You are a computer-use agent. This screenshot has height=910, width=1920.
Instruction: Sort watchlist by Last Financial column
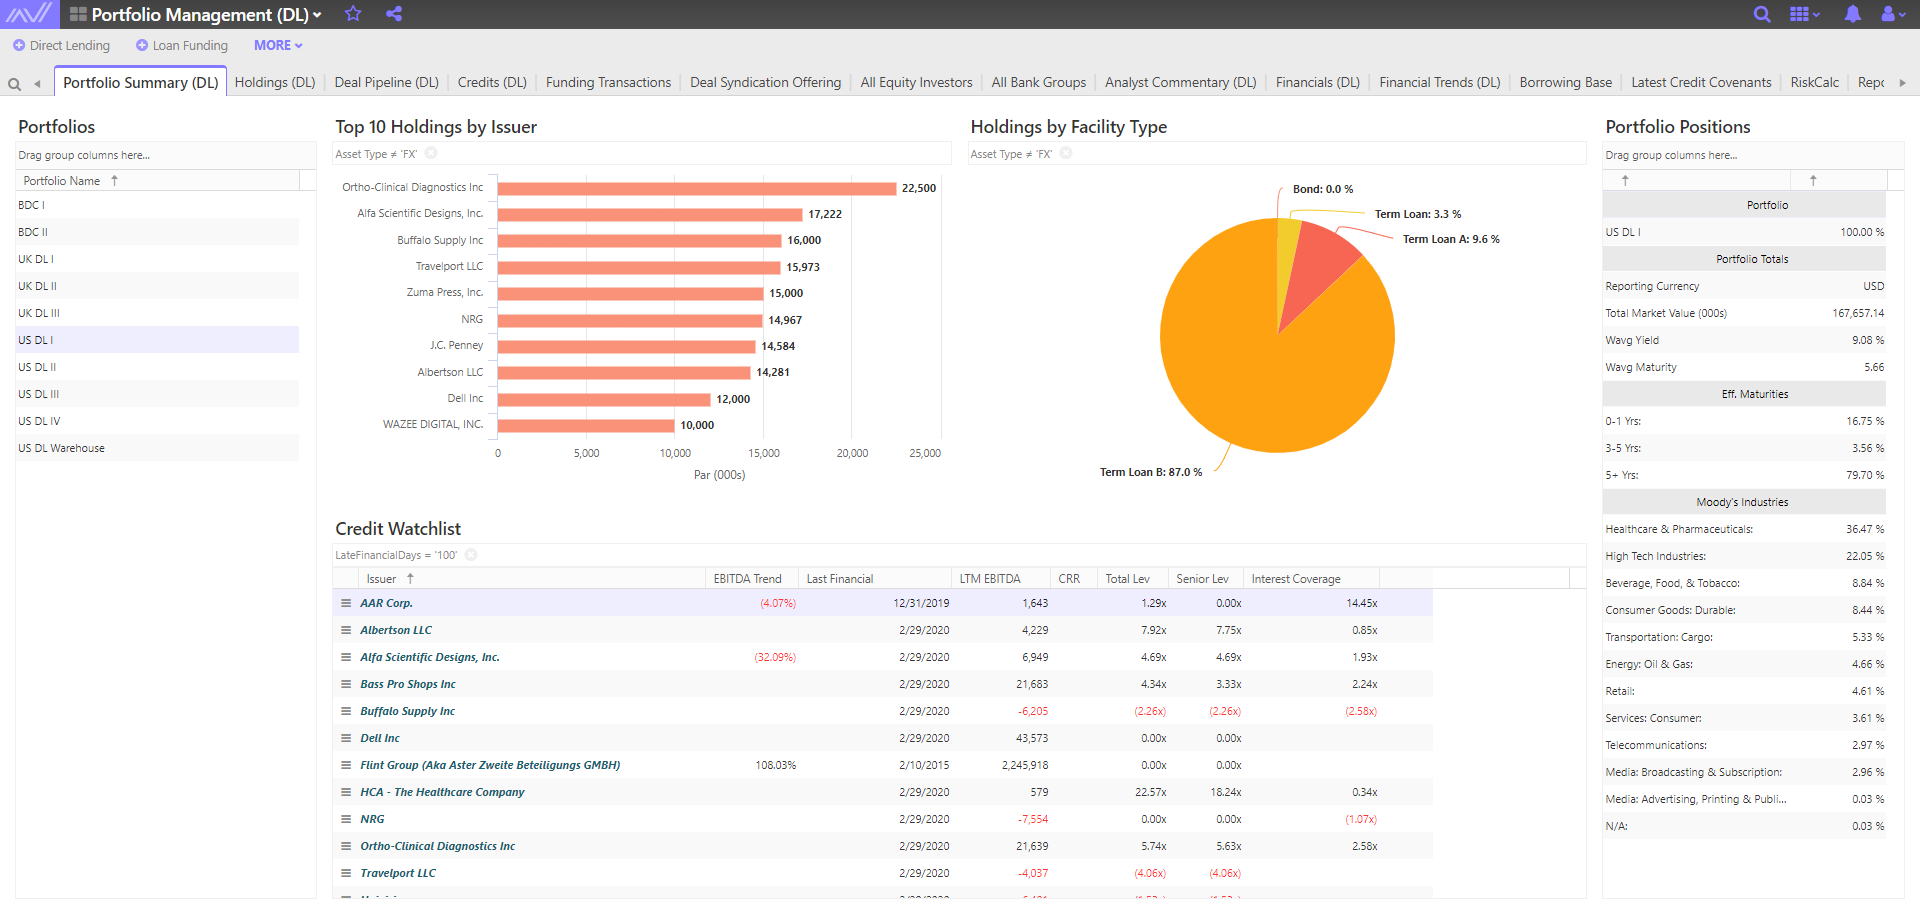(875, 578)
